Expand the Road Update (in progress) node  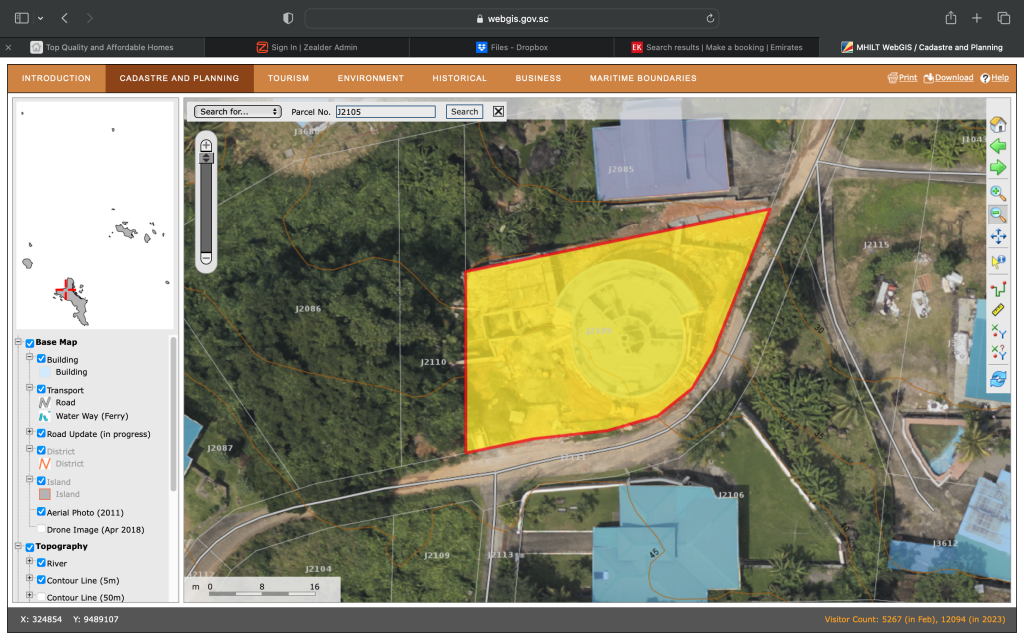[29, 433]
